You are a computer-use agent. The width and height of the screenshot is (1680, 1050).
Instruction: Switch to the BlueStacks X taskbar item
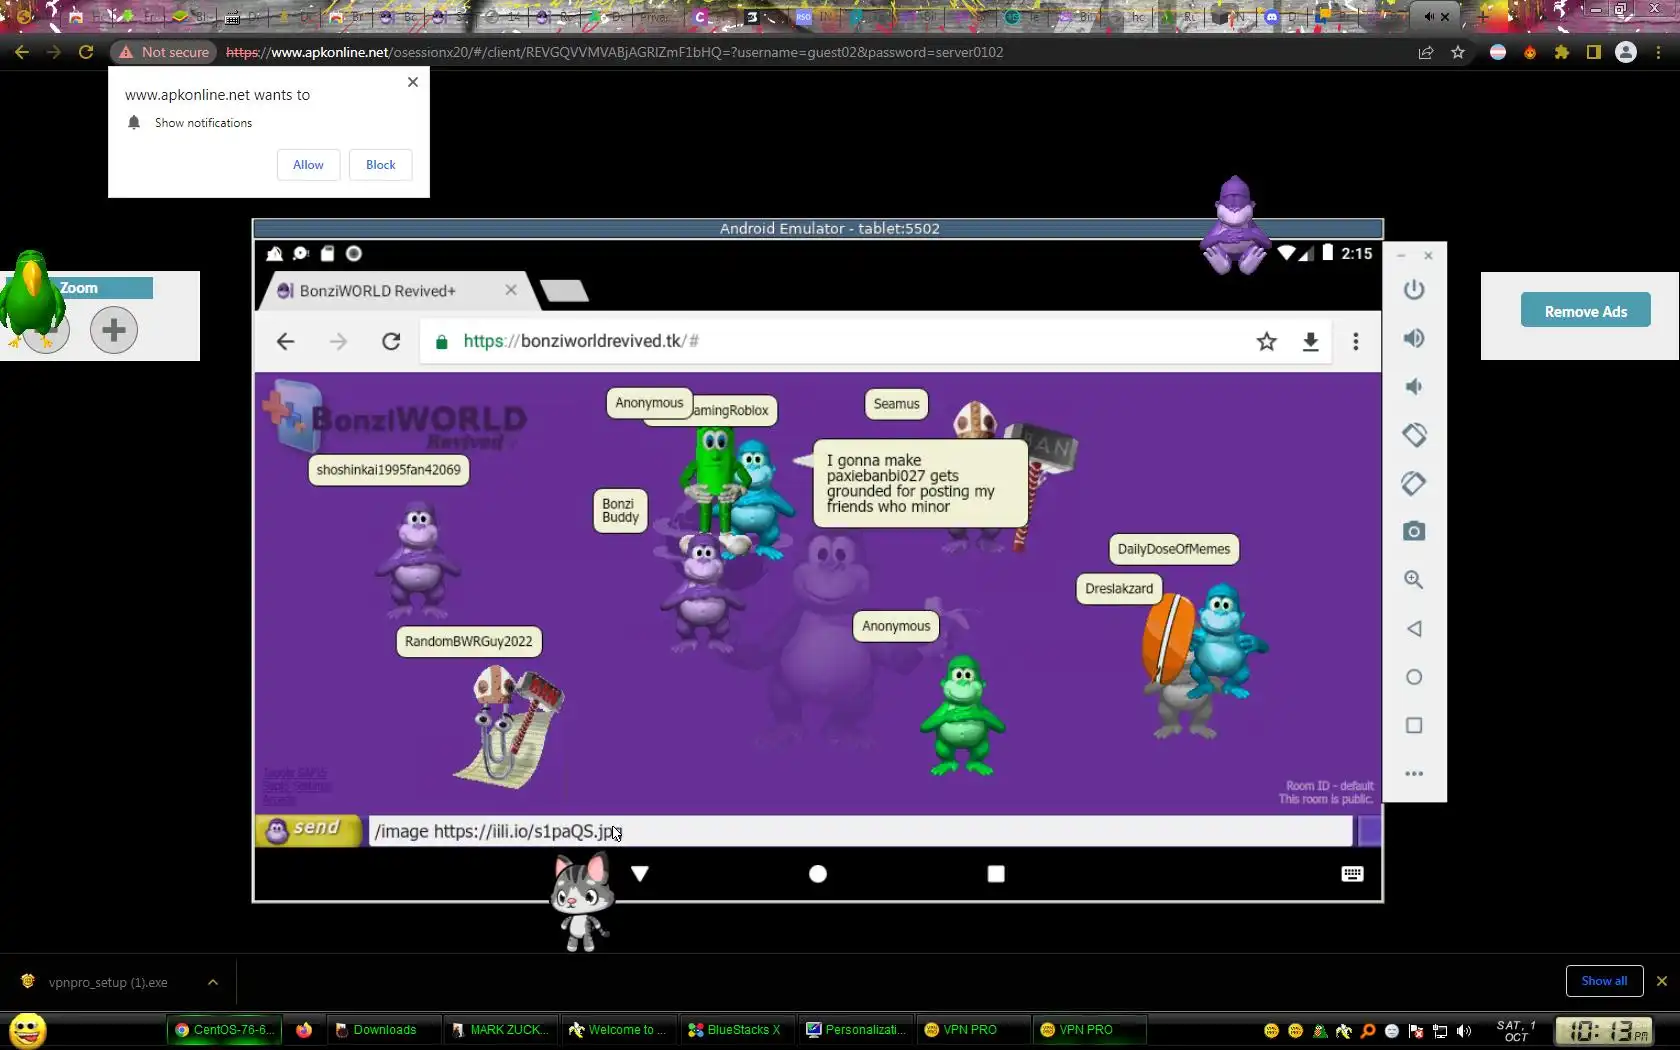pos(737,1030)
